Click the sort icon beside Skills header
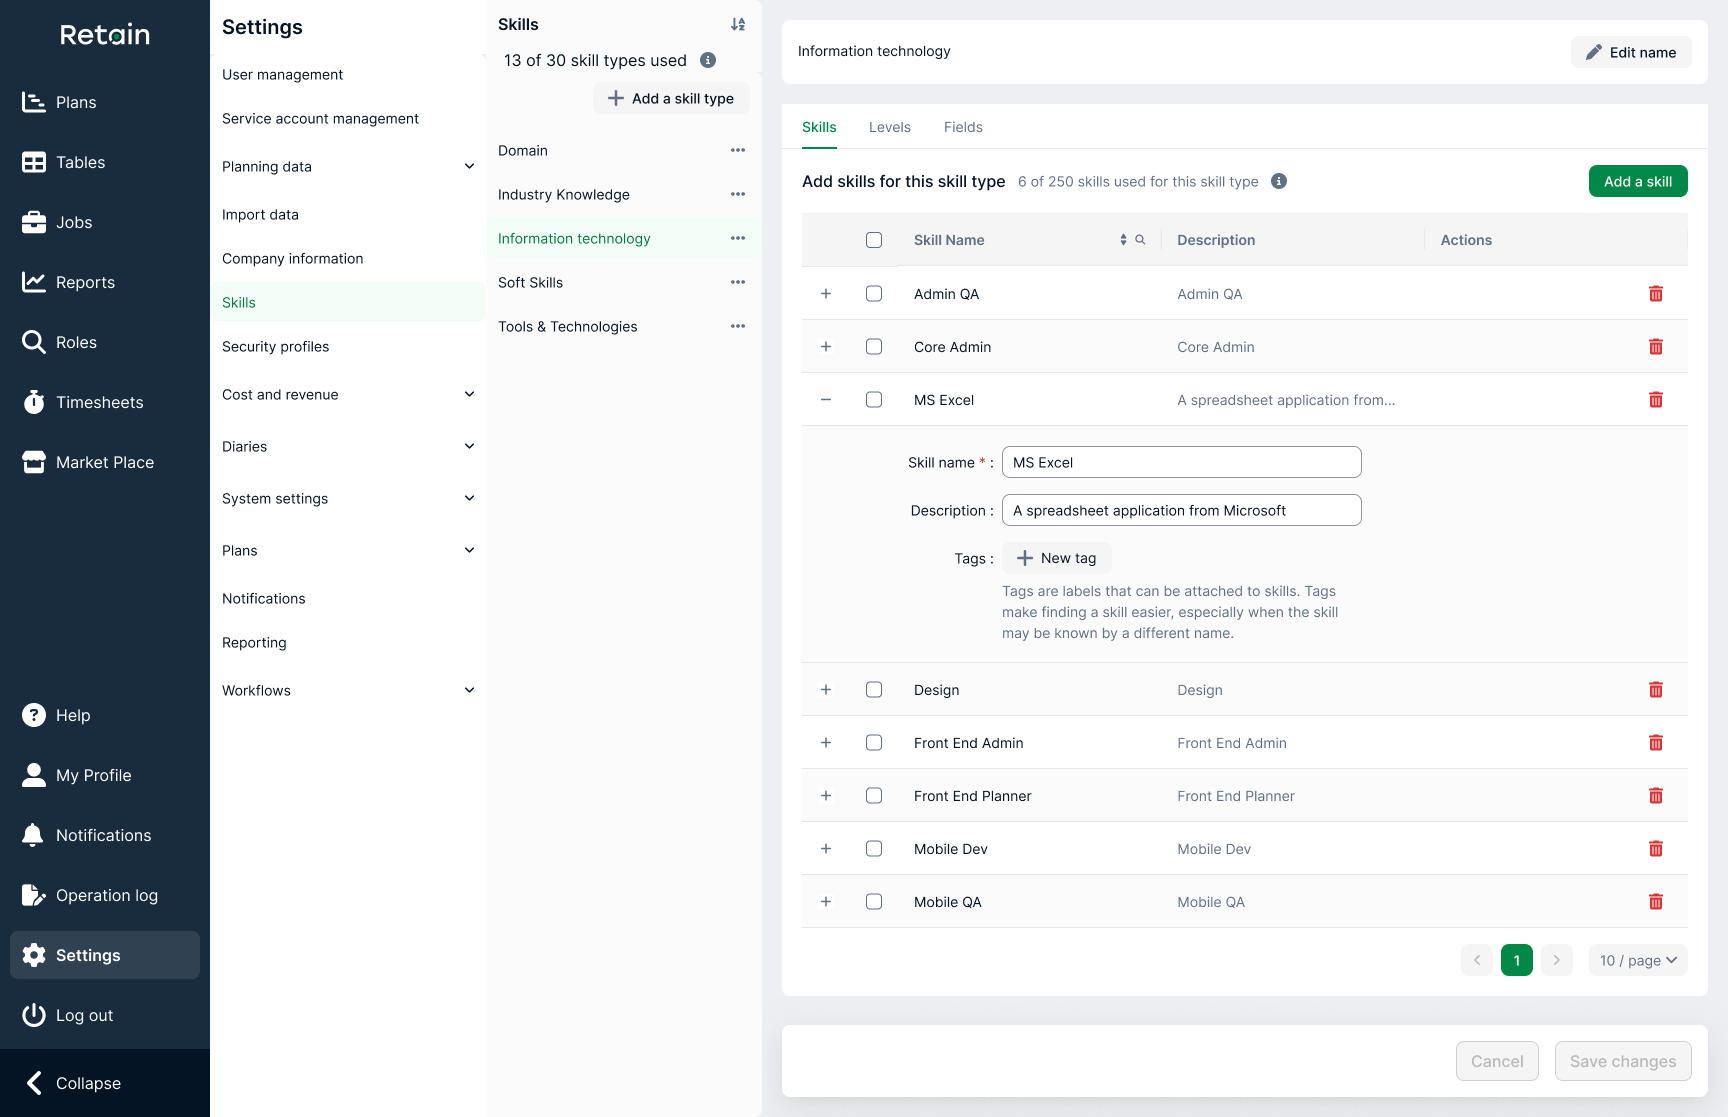This screenshot has height=1117, width=1728. click(x=738, y=22)
